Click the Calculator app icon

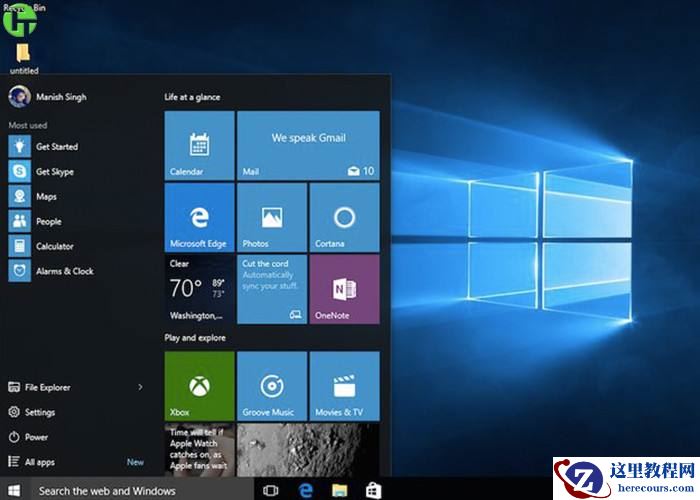(x=20, y=246)
